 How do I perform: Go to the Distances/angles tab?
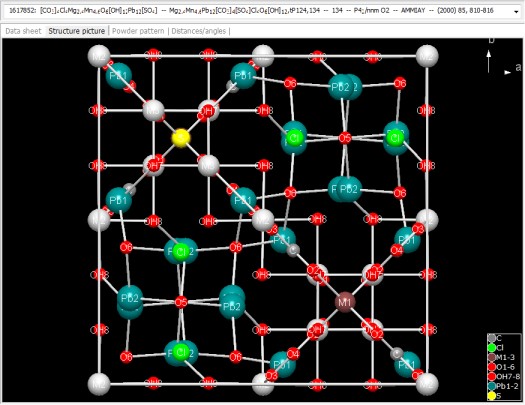(x=199, y=31)
